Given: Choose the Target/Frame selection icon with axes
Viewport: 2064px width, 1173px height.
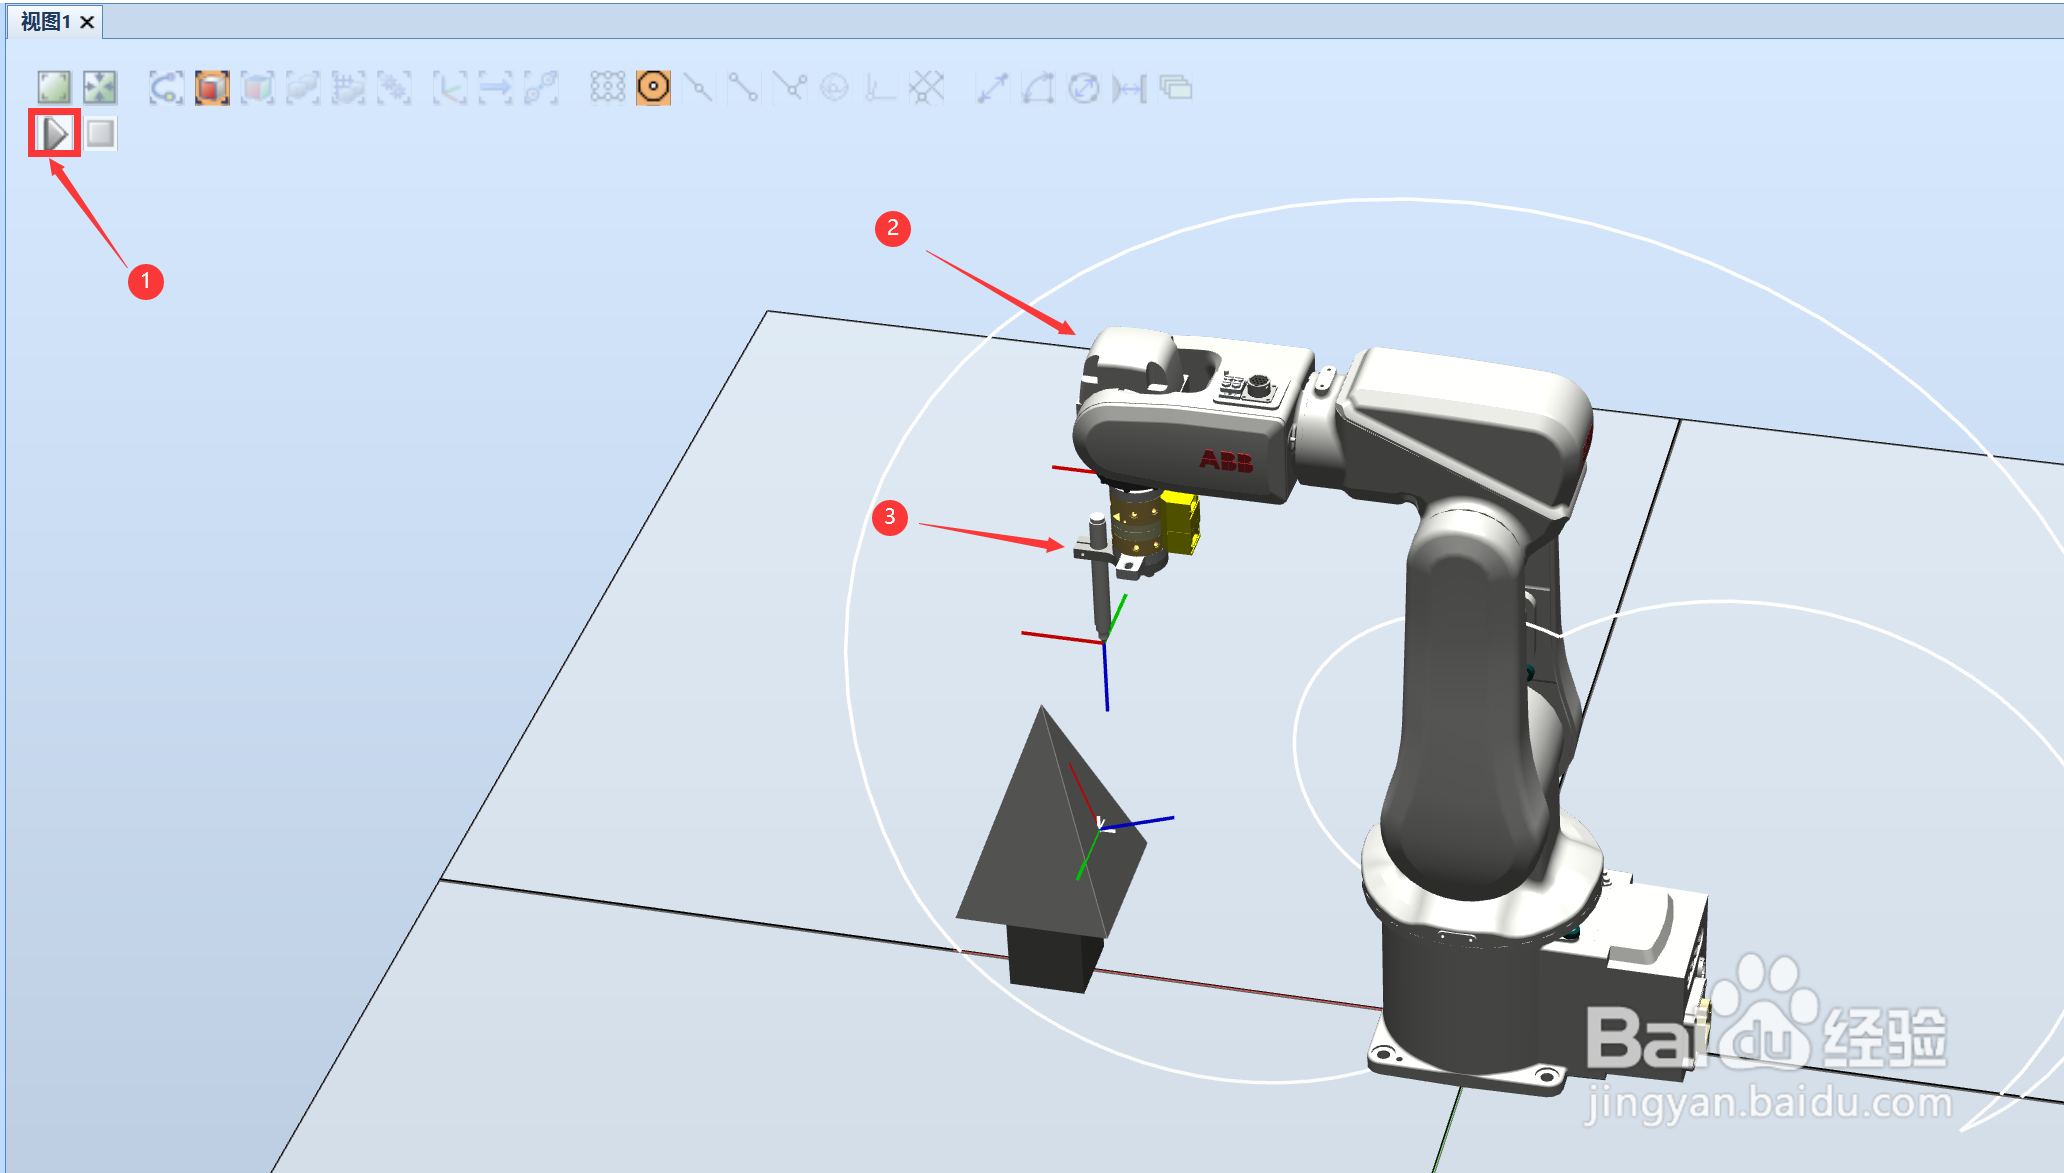Looking at the screenshot, I should click(449, 88).
